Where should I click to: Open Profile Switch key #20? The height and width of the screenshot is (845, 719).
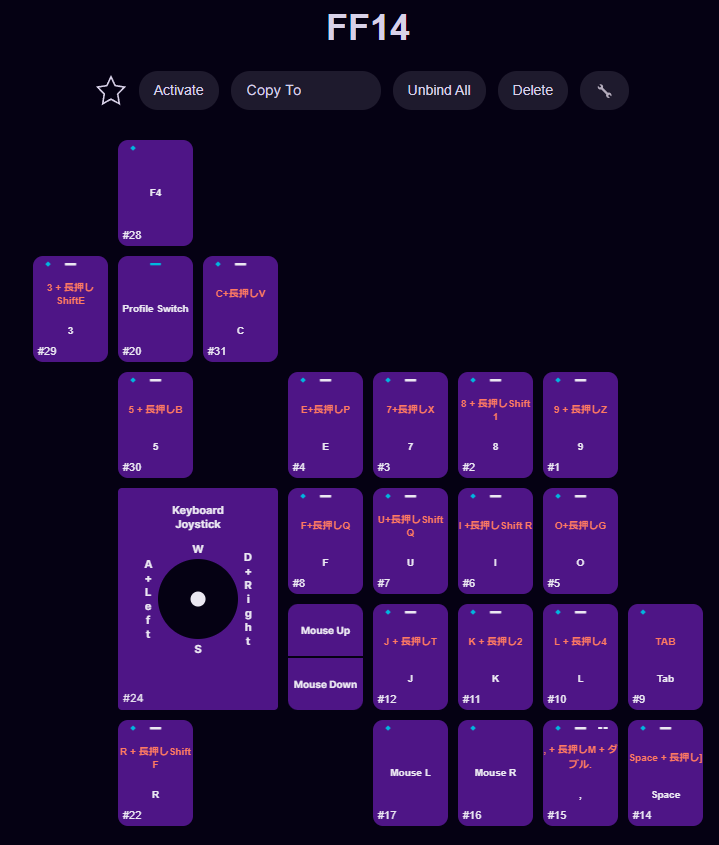[155, 309]
